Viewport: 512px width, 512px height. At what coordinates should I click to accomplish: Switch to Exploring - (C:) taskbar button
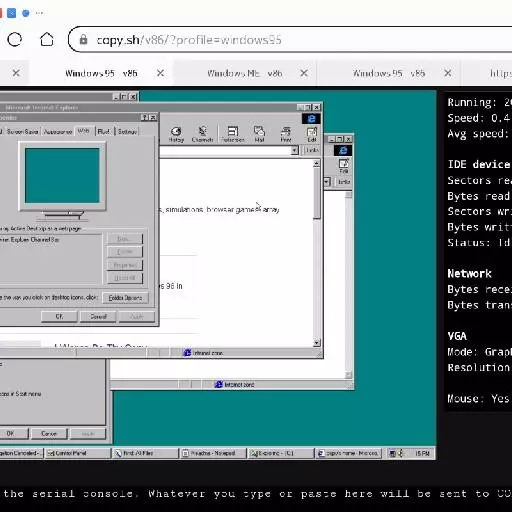coord(281,453)
